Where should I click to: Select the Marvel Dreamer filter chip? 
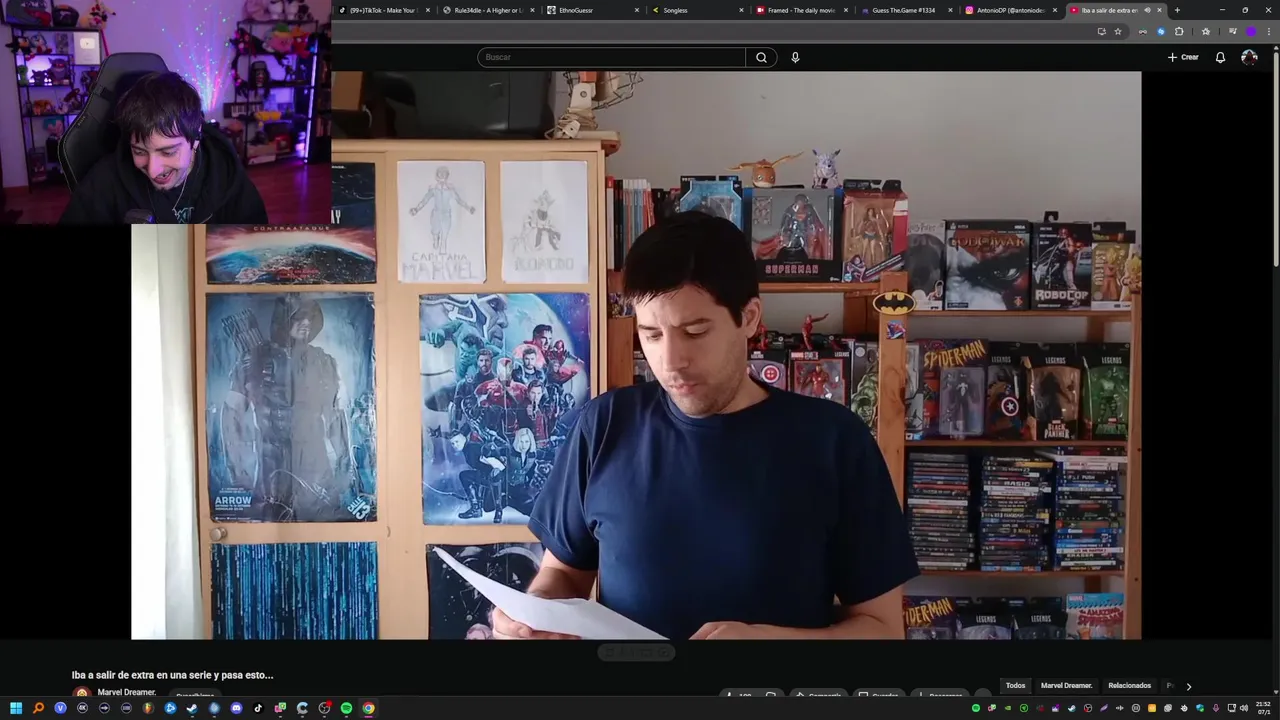(1066, 685)
